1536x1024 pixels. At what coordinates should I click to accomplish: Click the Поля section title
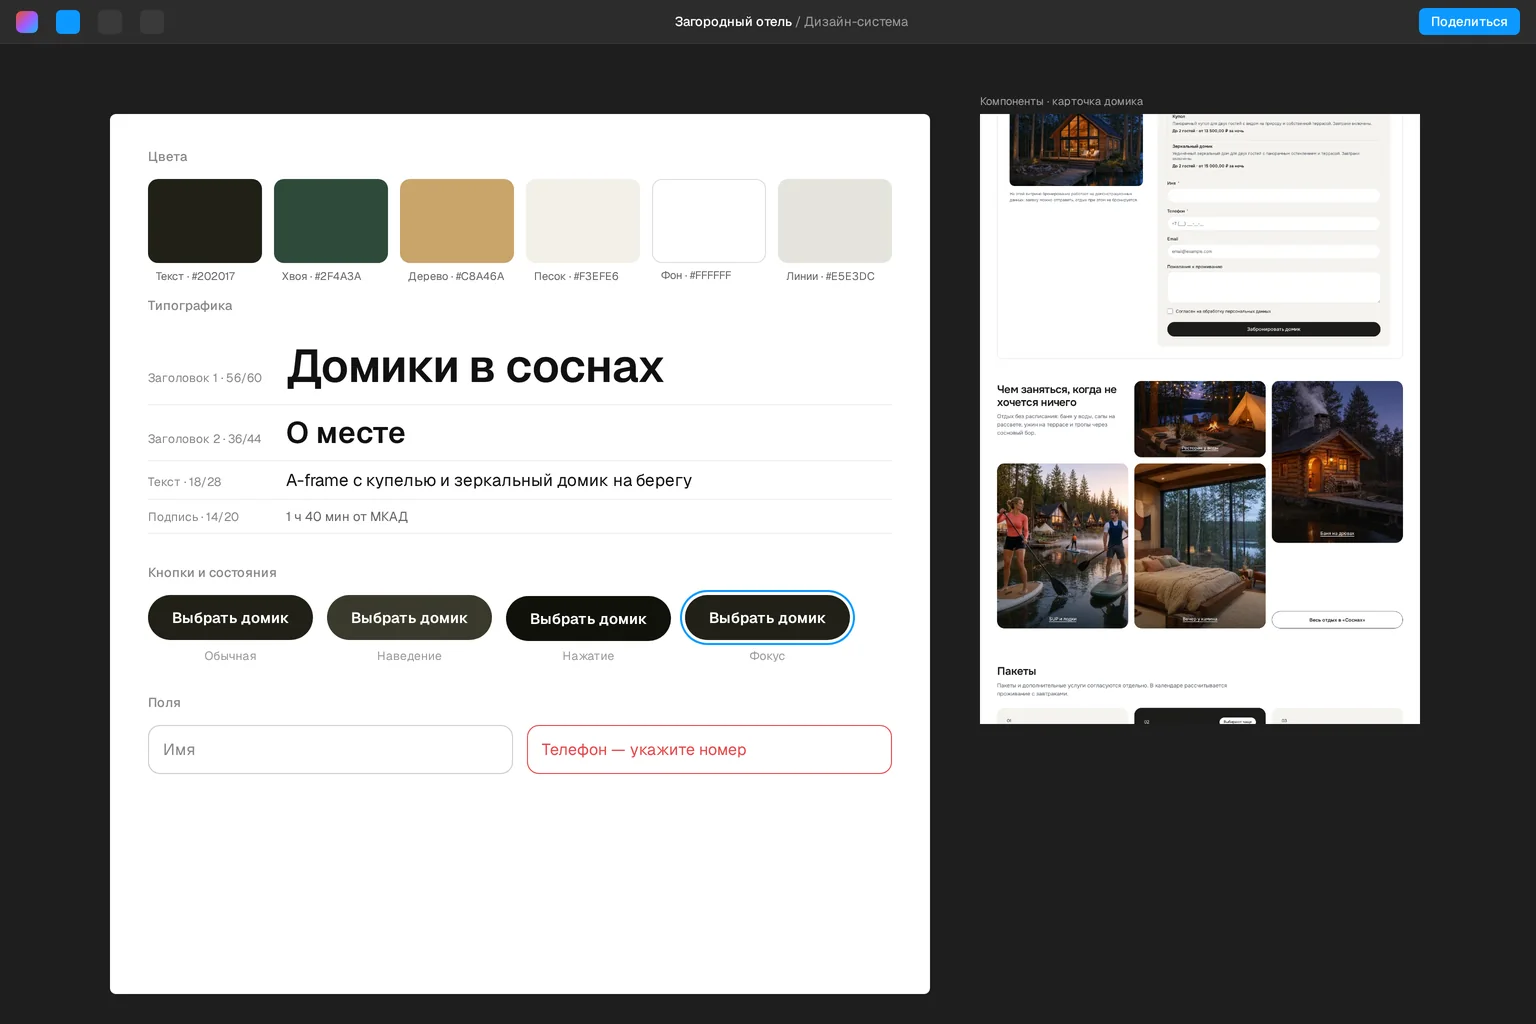[x=164, y=703]
